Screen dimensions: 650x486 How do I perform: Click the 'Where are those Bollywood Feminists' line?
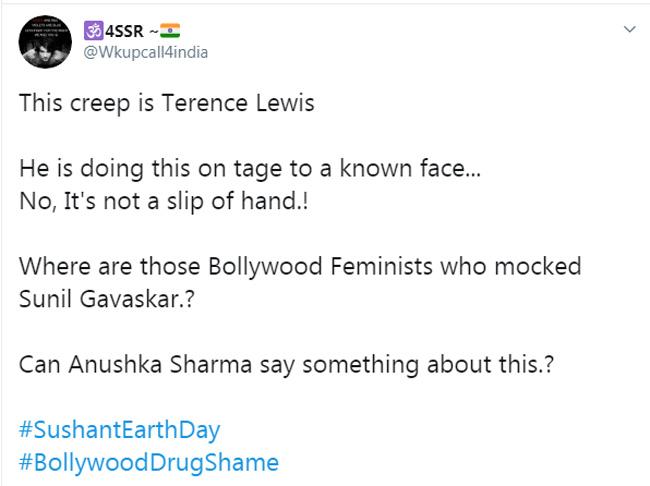[300, 269]
